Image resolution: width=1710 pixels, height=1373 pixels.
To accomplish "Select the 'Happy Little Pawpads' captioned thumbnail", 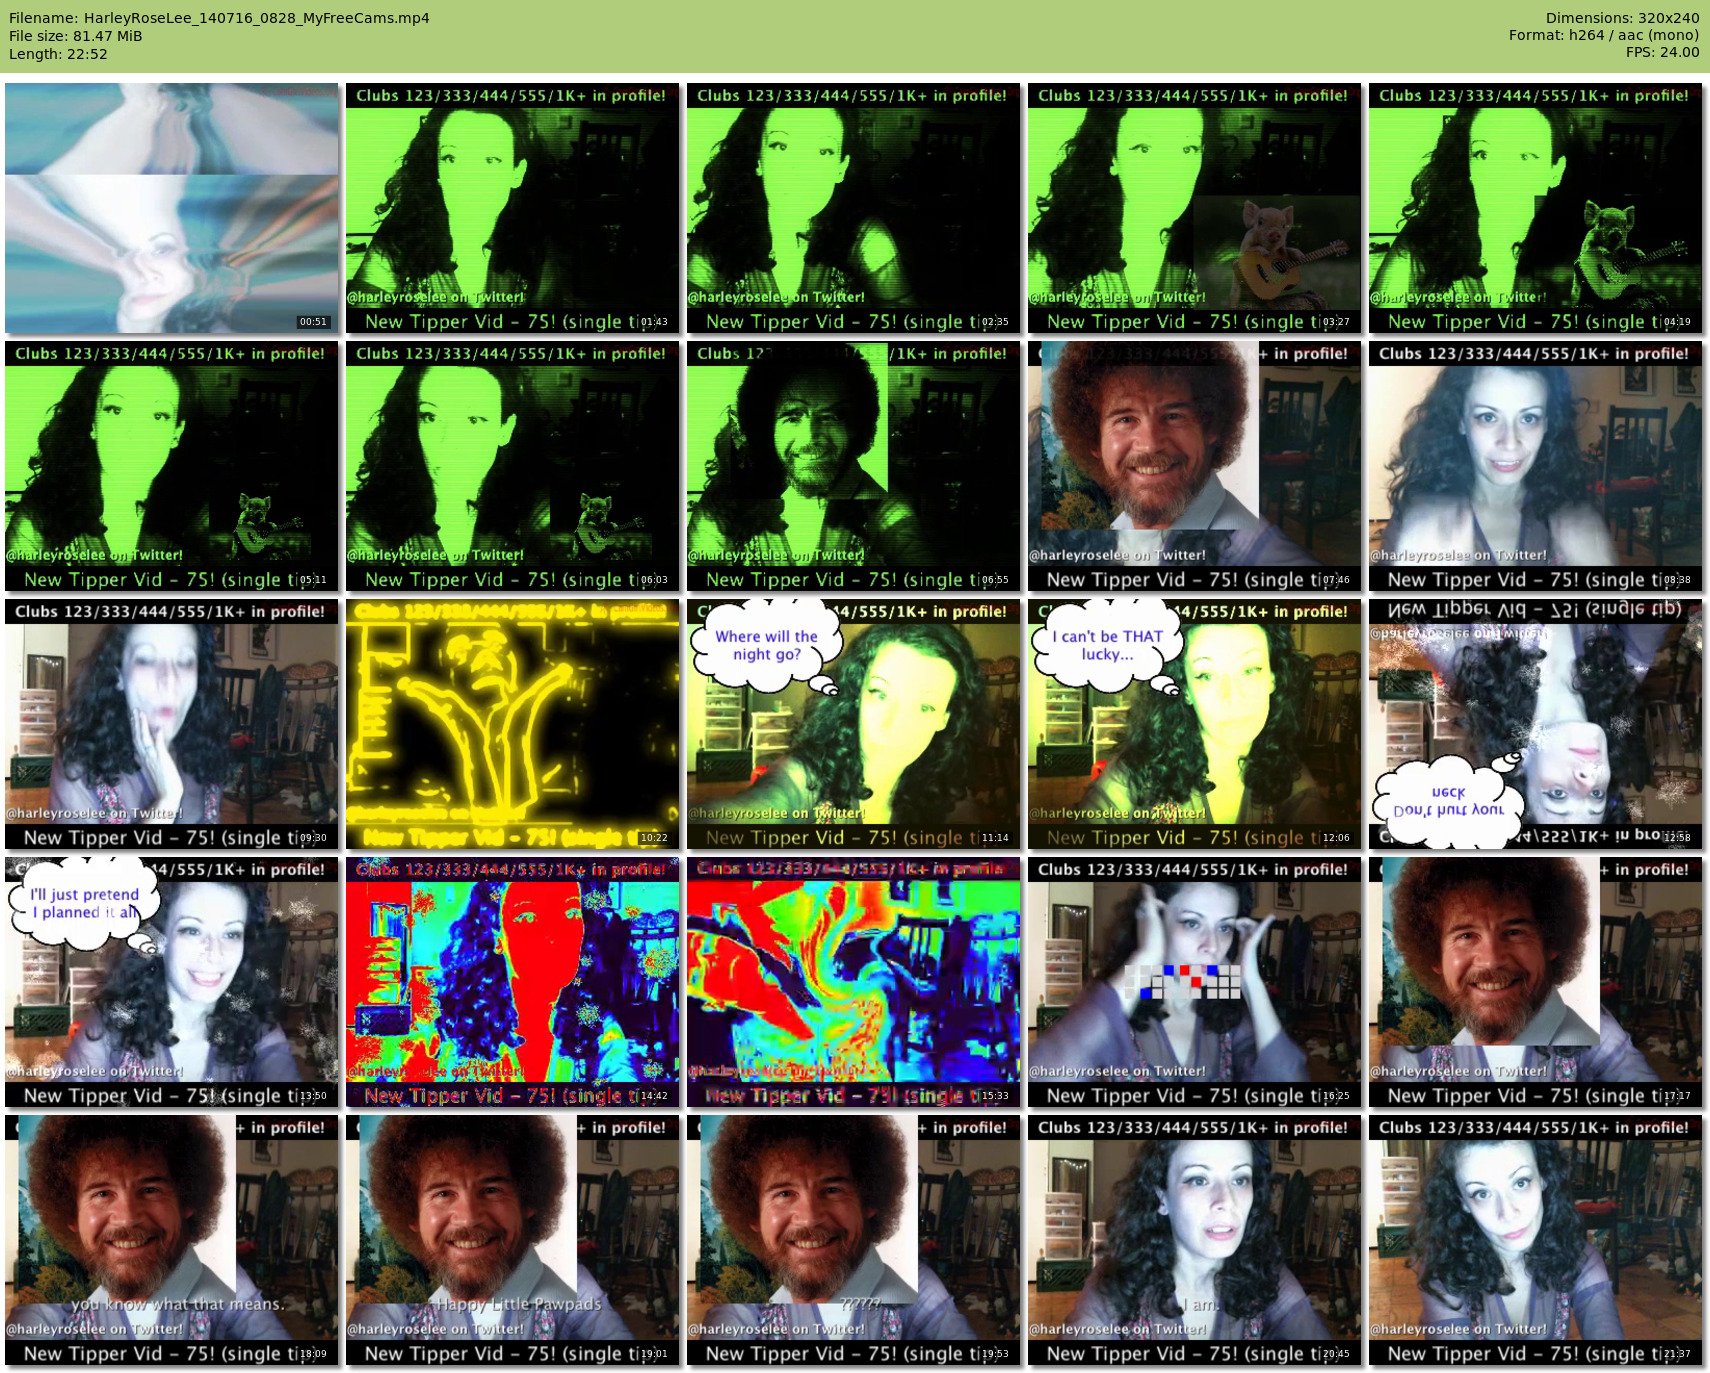I will coord(512,1240).
